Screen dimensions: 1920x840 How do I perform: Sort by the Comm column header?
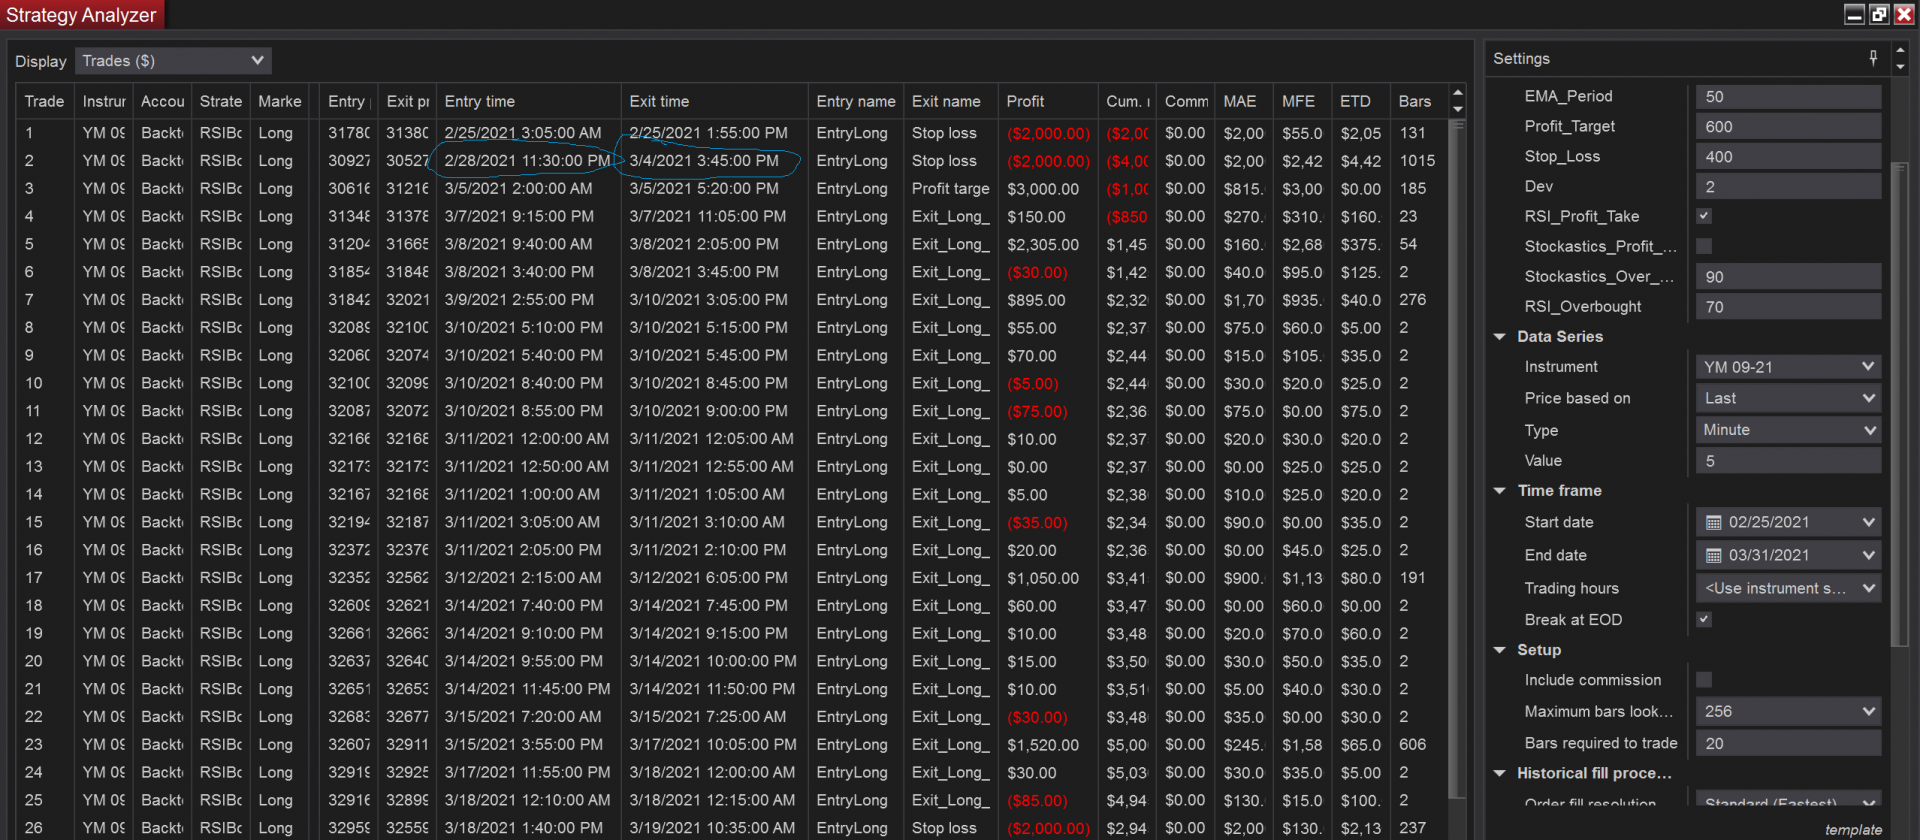(1186, 101)
